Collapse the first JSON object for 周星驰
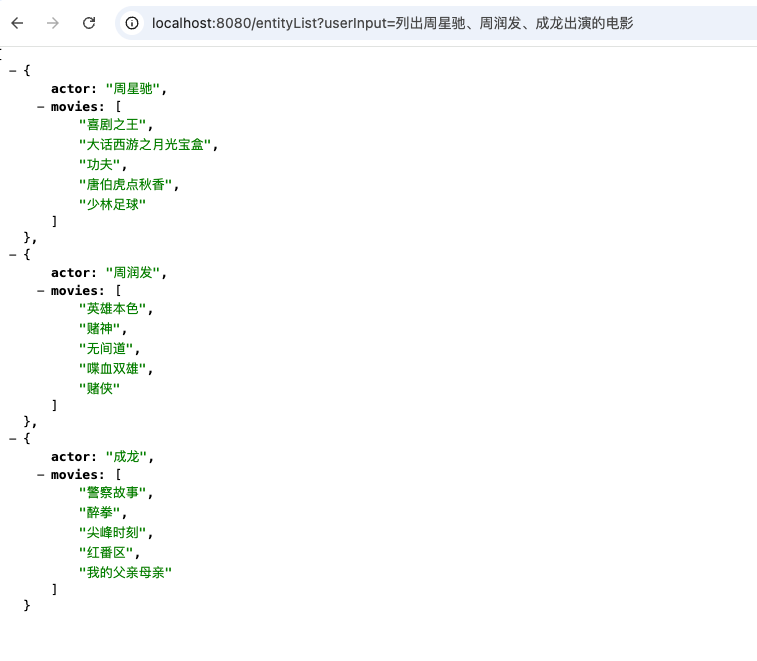This screenshot has height=661, width=757. (x=13, y=70)
